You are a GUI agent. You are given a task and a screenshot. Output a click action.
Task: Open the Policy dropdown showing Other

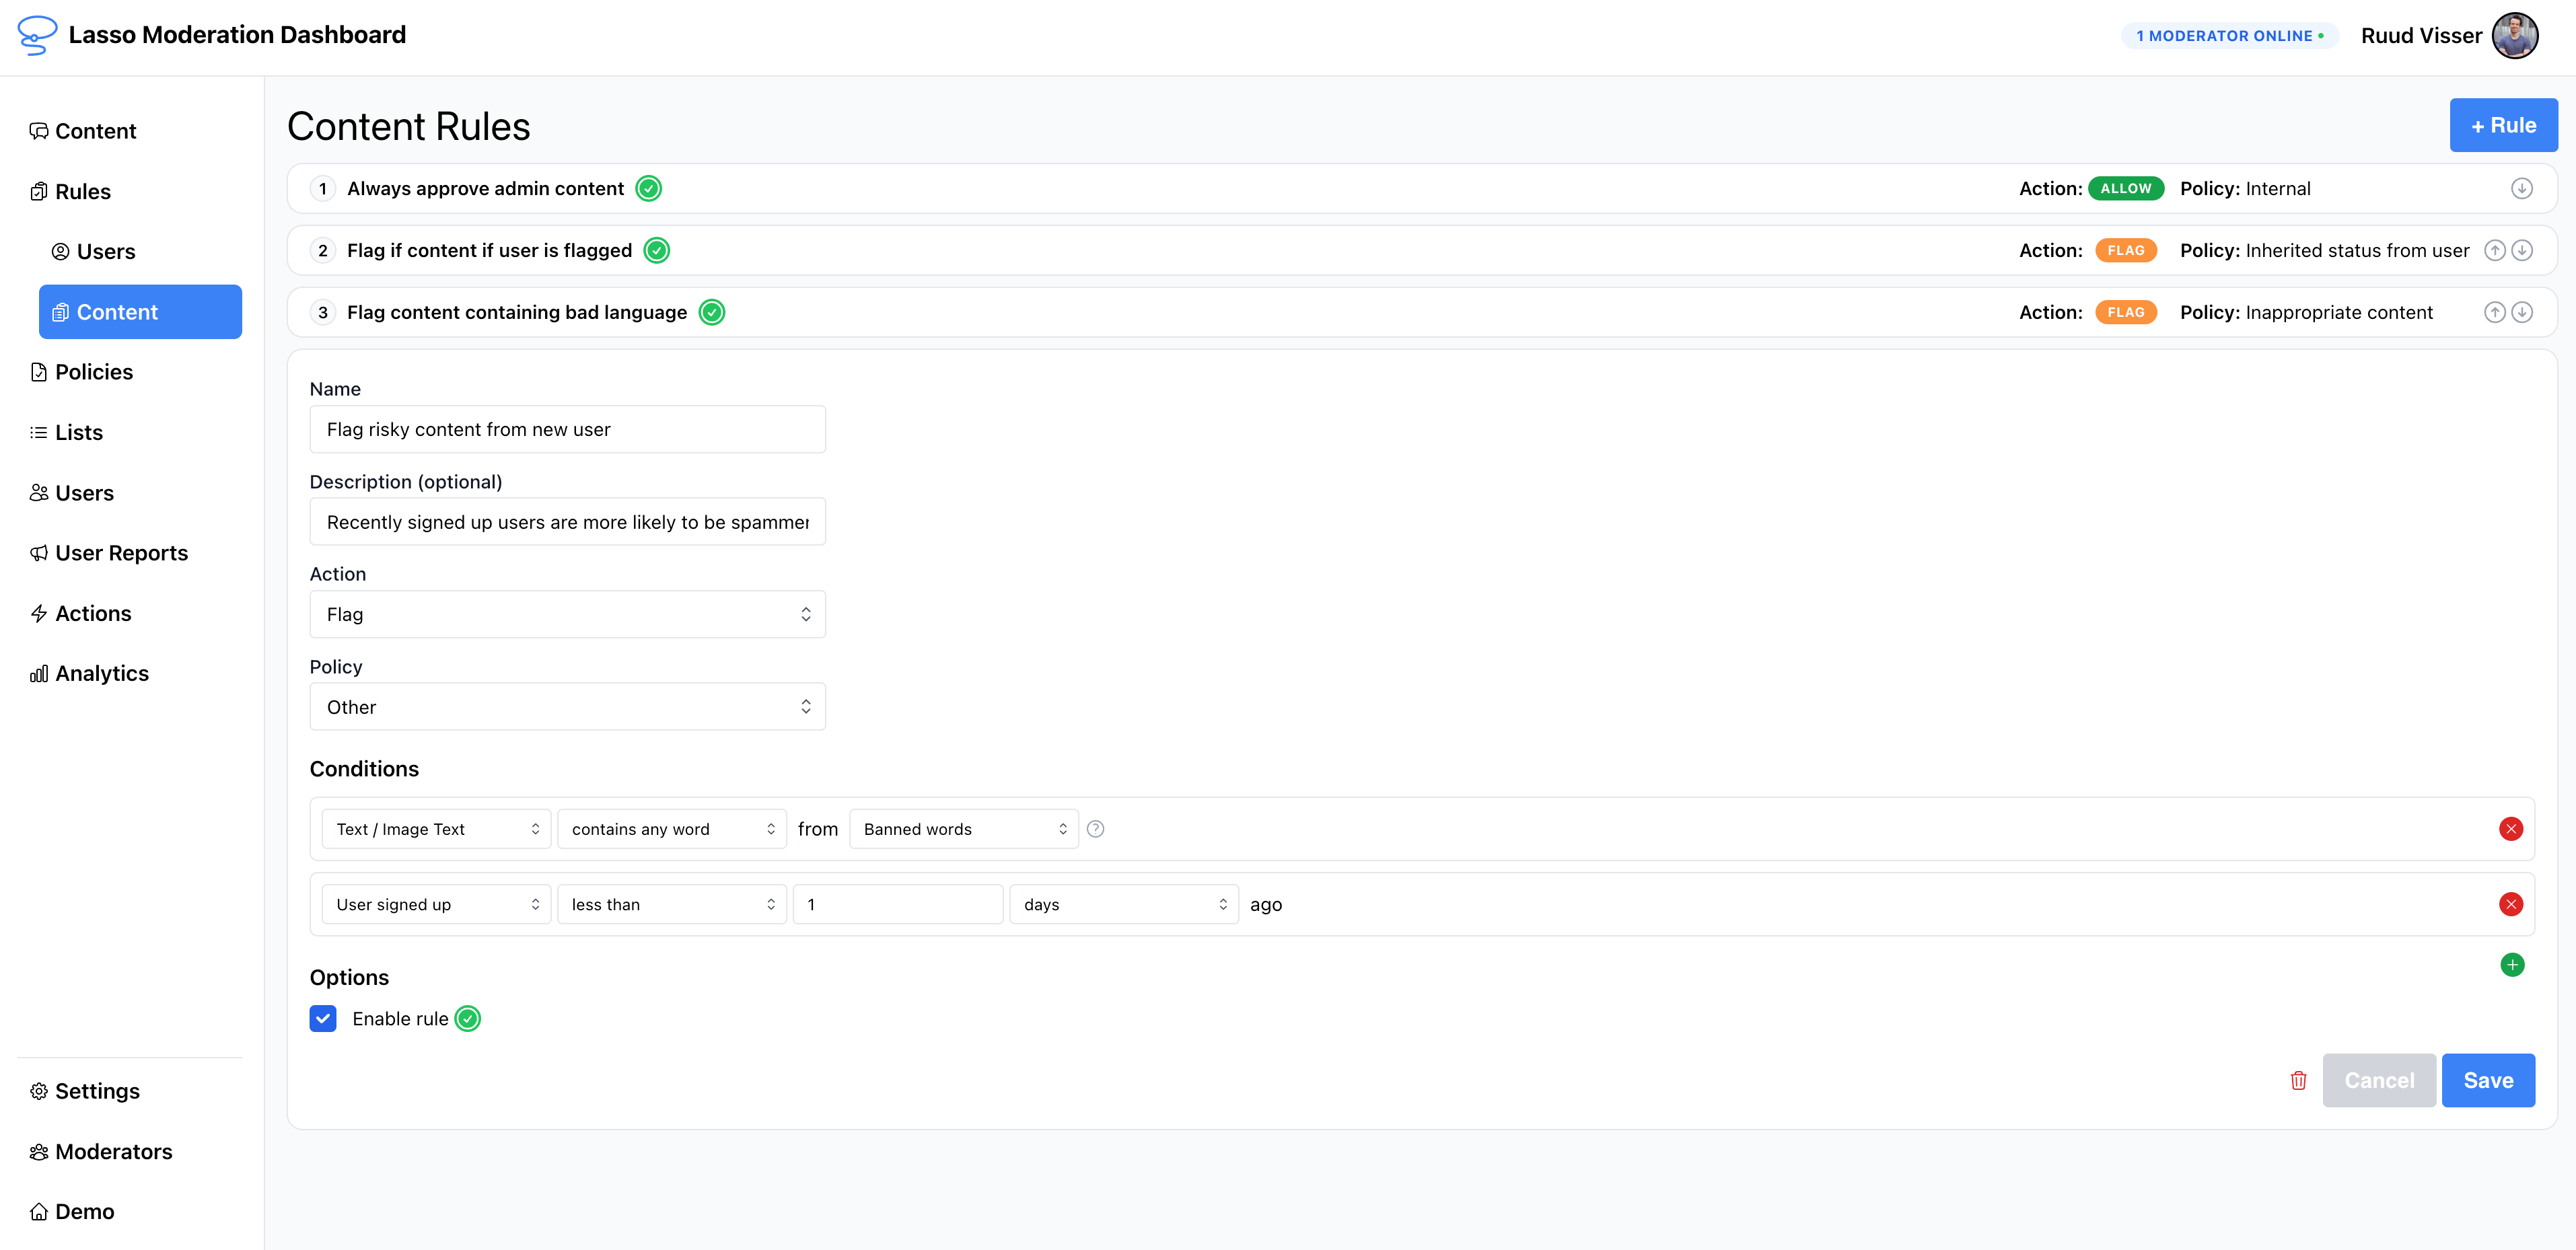coord(567,706)
